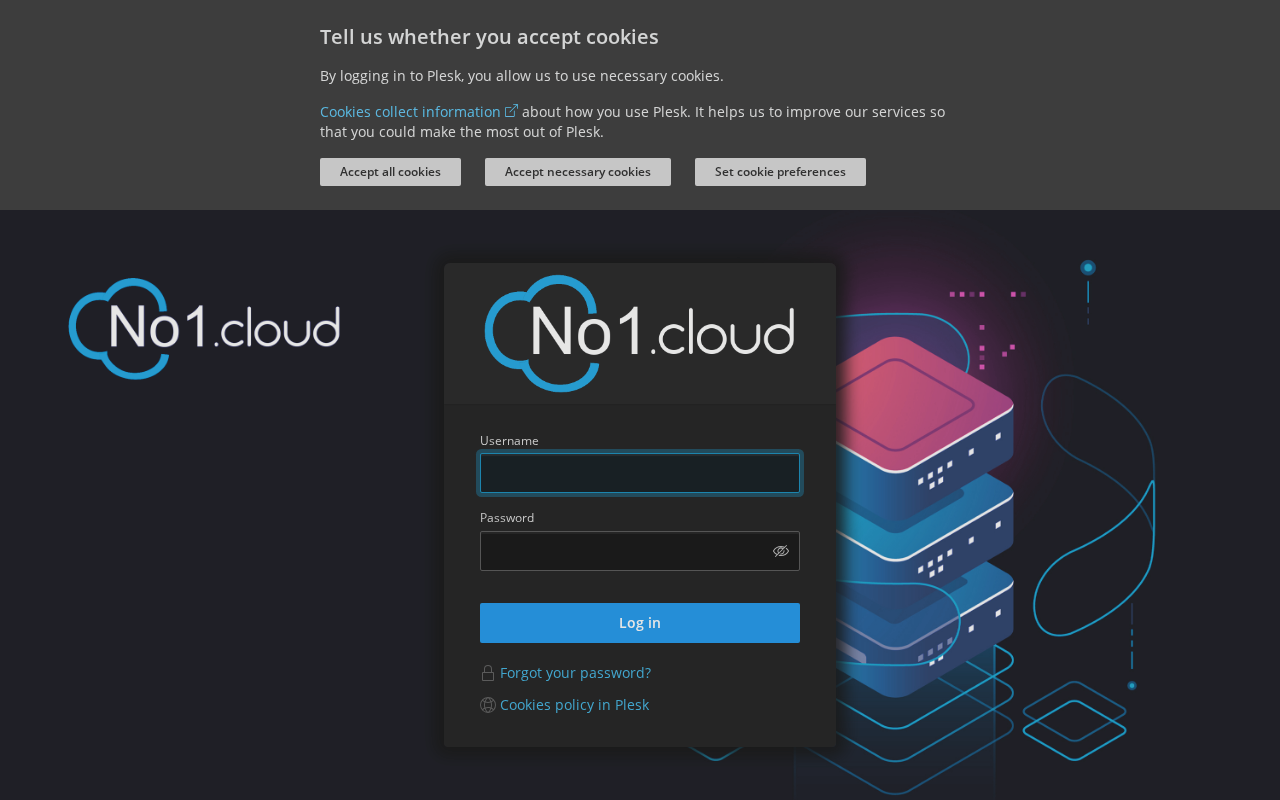
Task: Click the external link icon beside Cookies collect information
Action: 512,111
